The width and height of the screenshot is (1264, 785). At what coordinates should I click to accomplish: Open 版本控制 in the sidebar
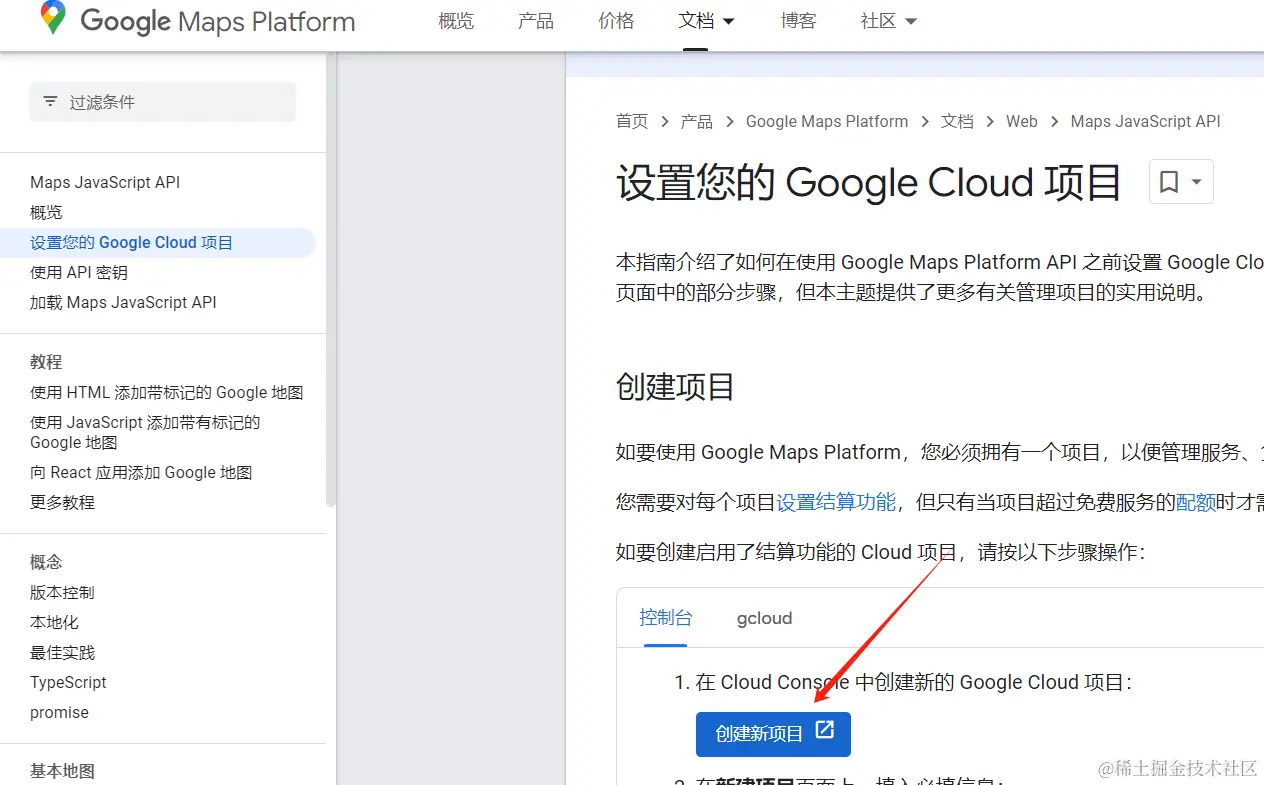pyautogui.click(x=62, y=592)
